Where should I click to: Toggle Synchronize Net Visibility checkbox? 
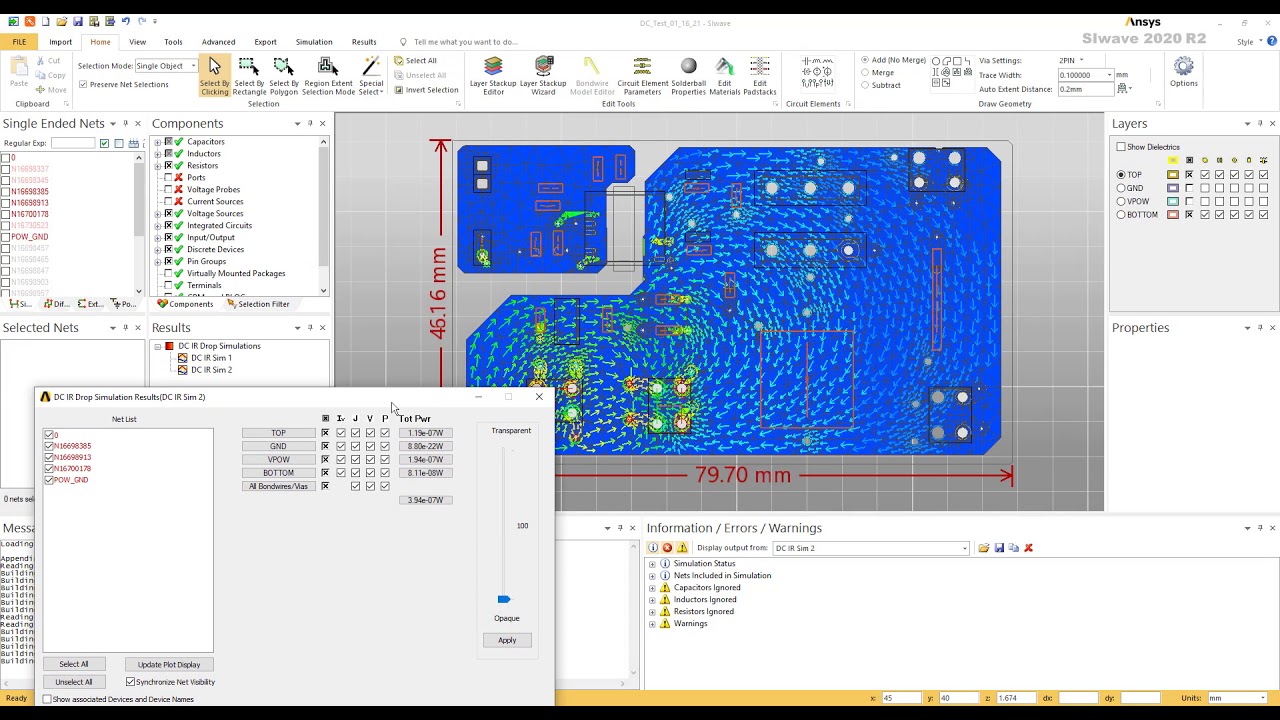tap(130, 682)
